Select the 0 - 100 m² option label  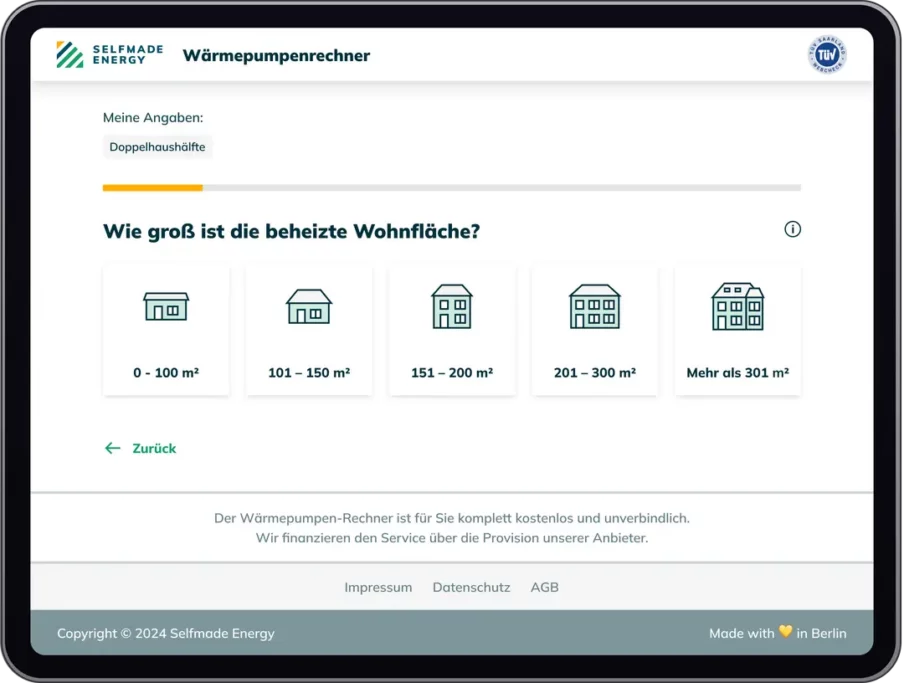tap(166, 373)
